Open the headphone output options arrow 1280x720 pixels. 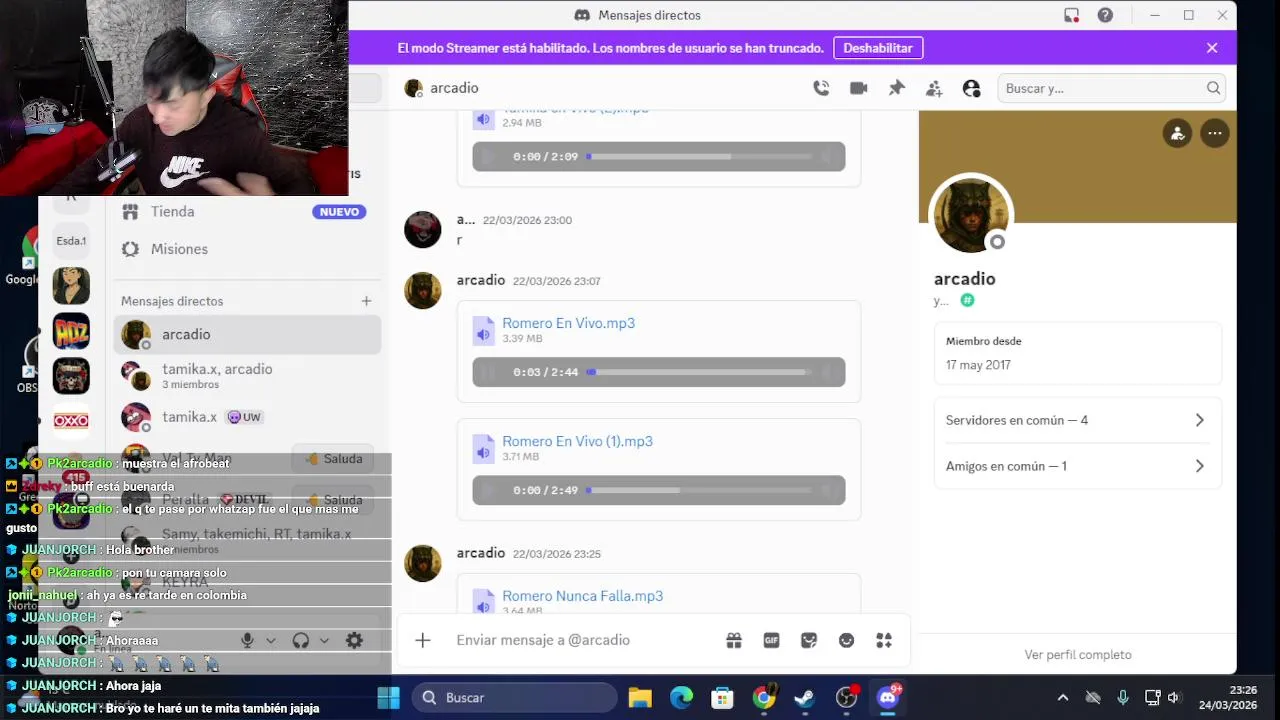tap(324, 641)
